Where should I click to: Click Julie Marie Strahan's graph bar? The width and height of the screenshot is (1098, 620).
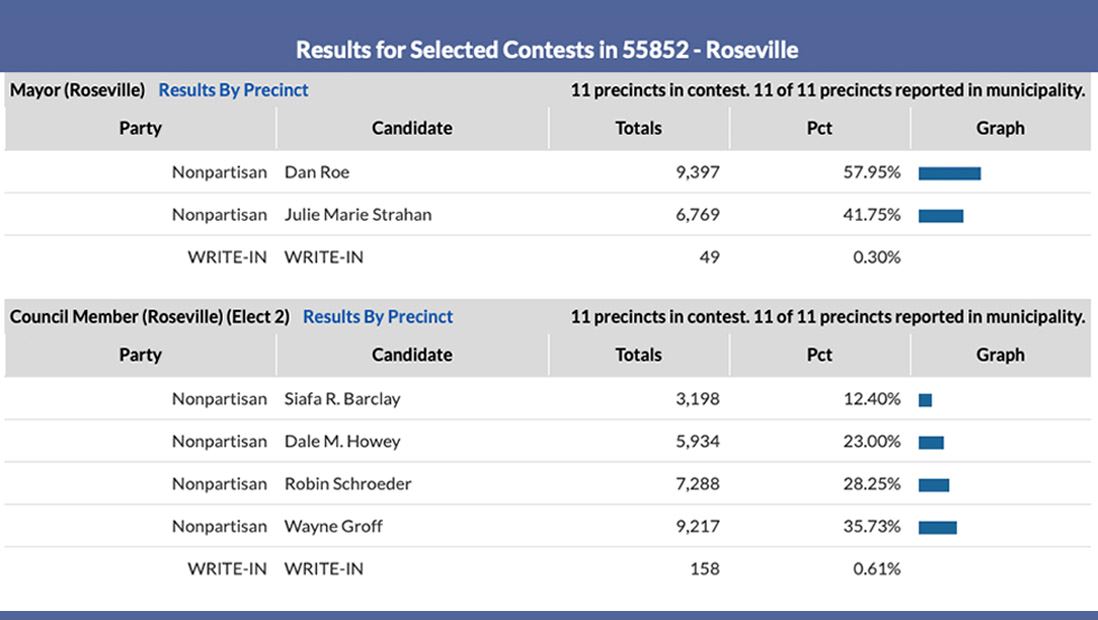pos(940,213)
